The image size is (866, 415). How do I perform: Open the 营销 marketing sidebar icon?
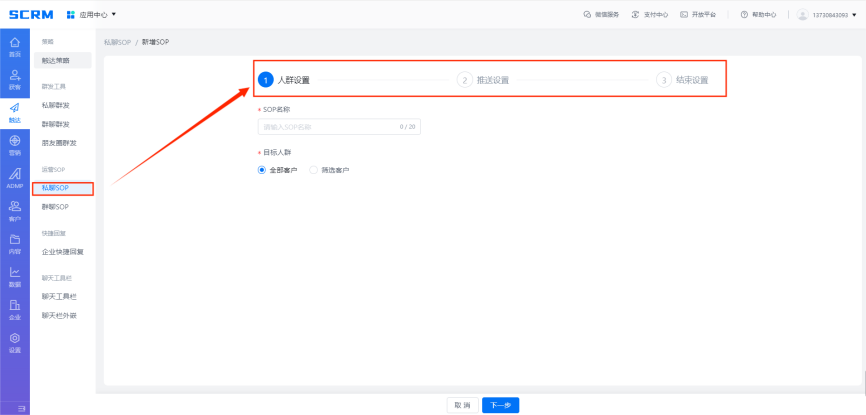(14, 145)
